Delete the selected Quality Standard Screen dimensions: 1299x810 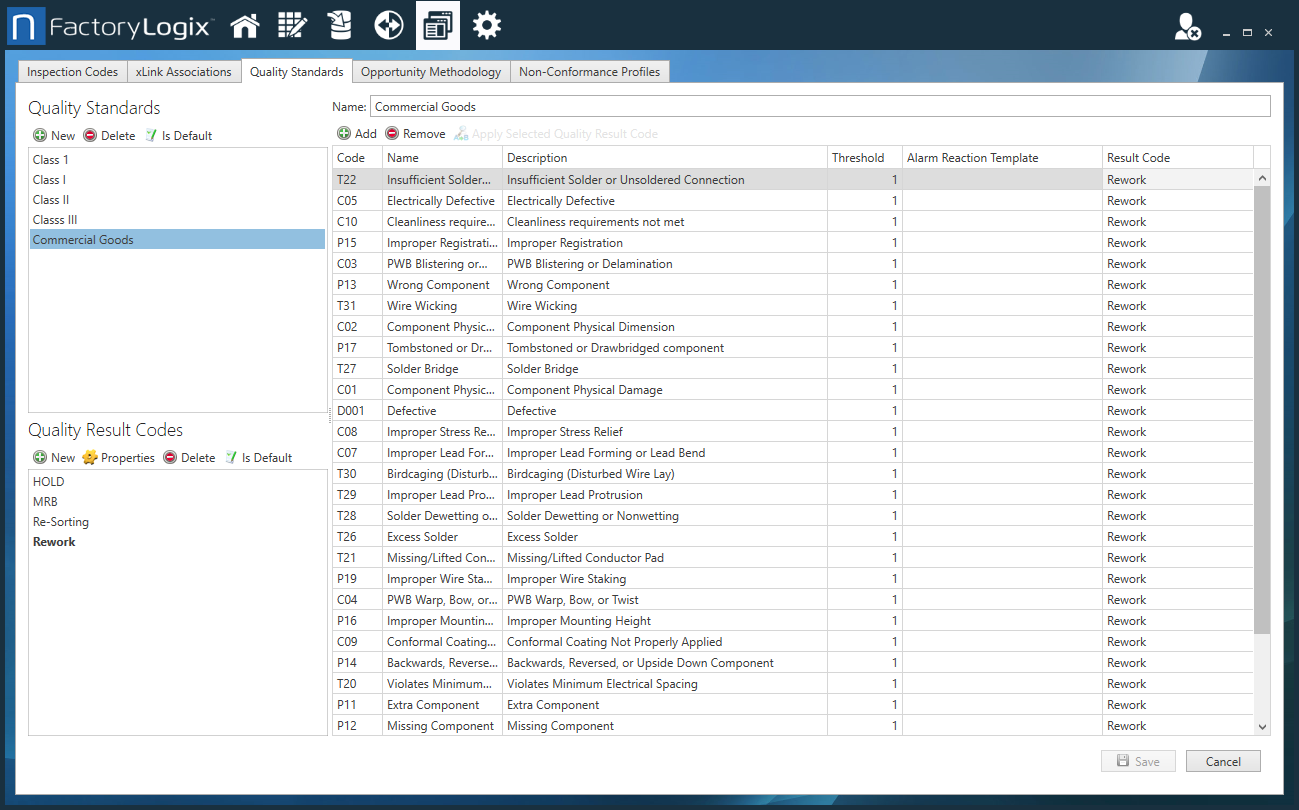tap(109, 136)
